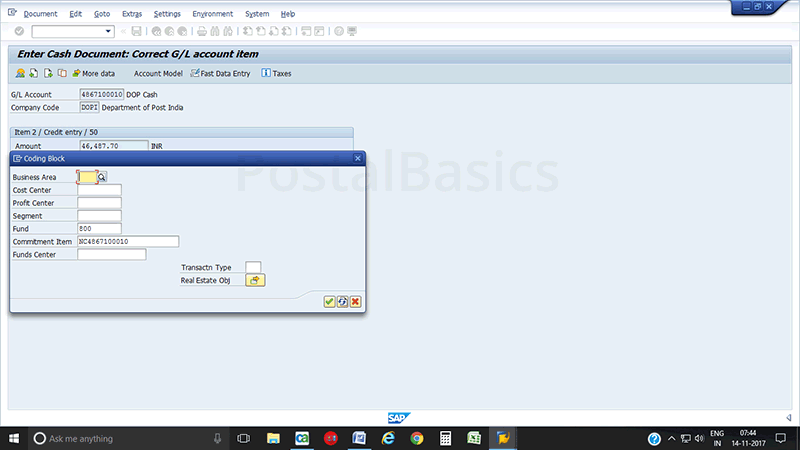Click the Taxes info icon

pos(265,73)
